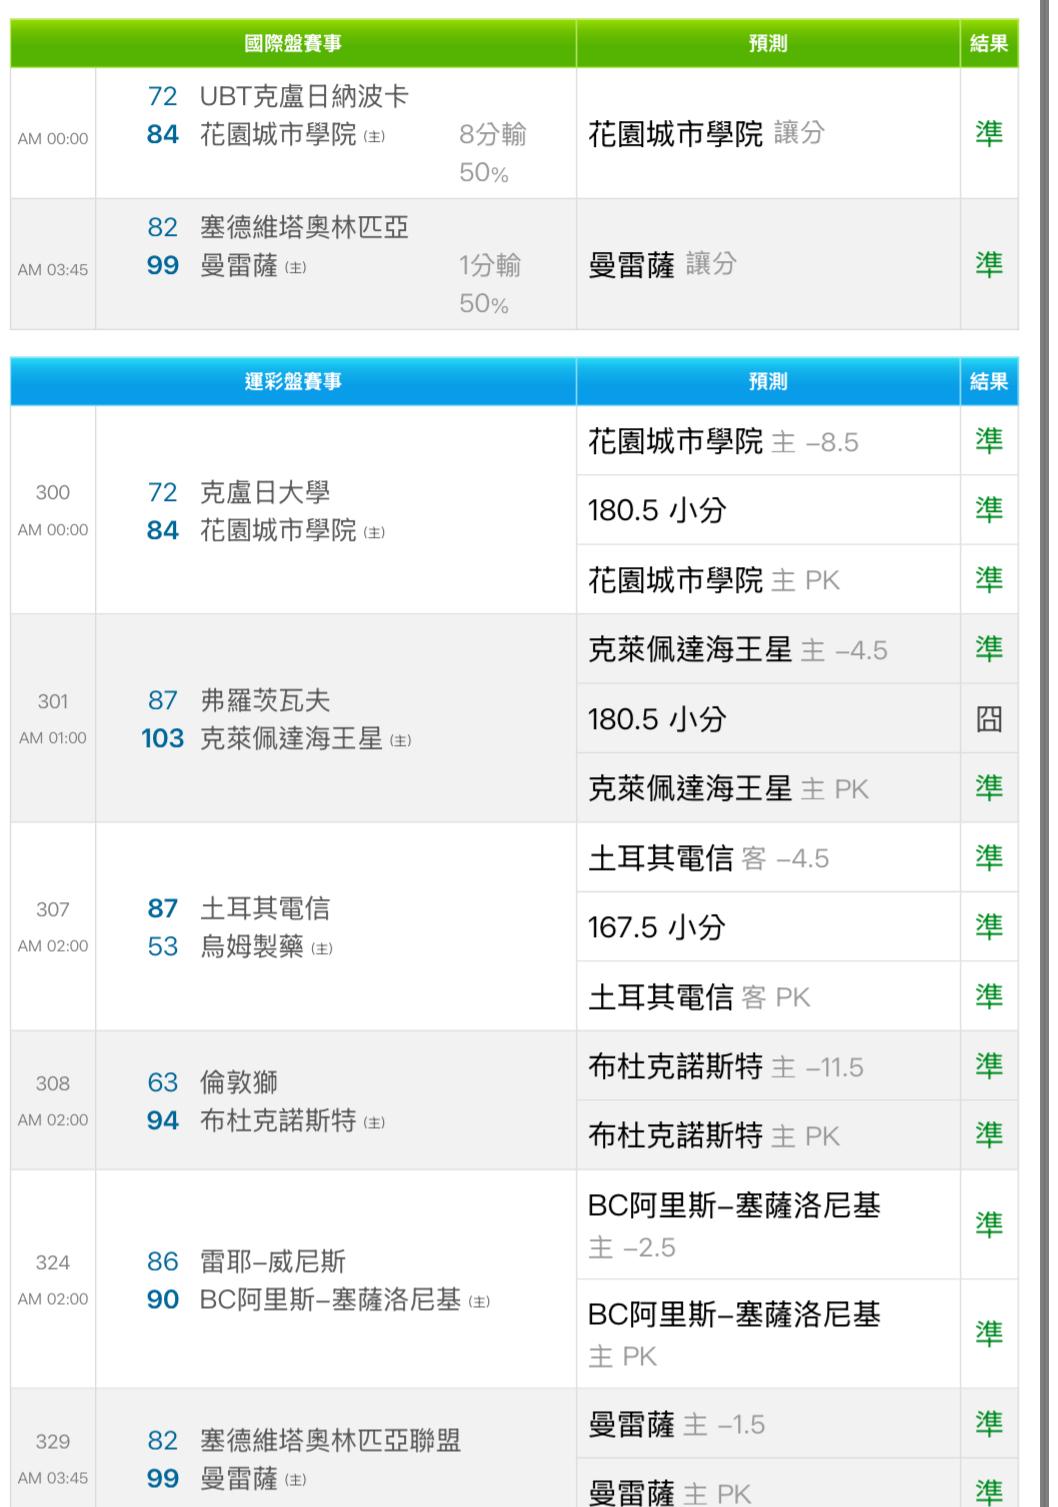
Task: Click the 8分輸 50% spread text
Action: pos(492,153)
